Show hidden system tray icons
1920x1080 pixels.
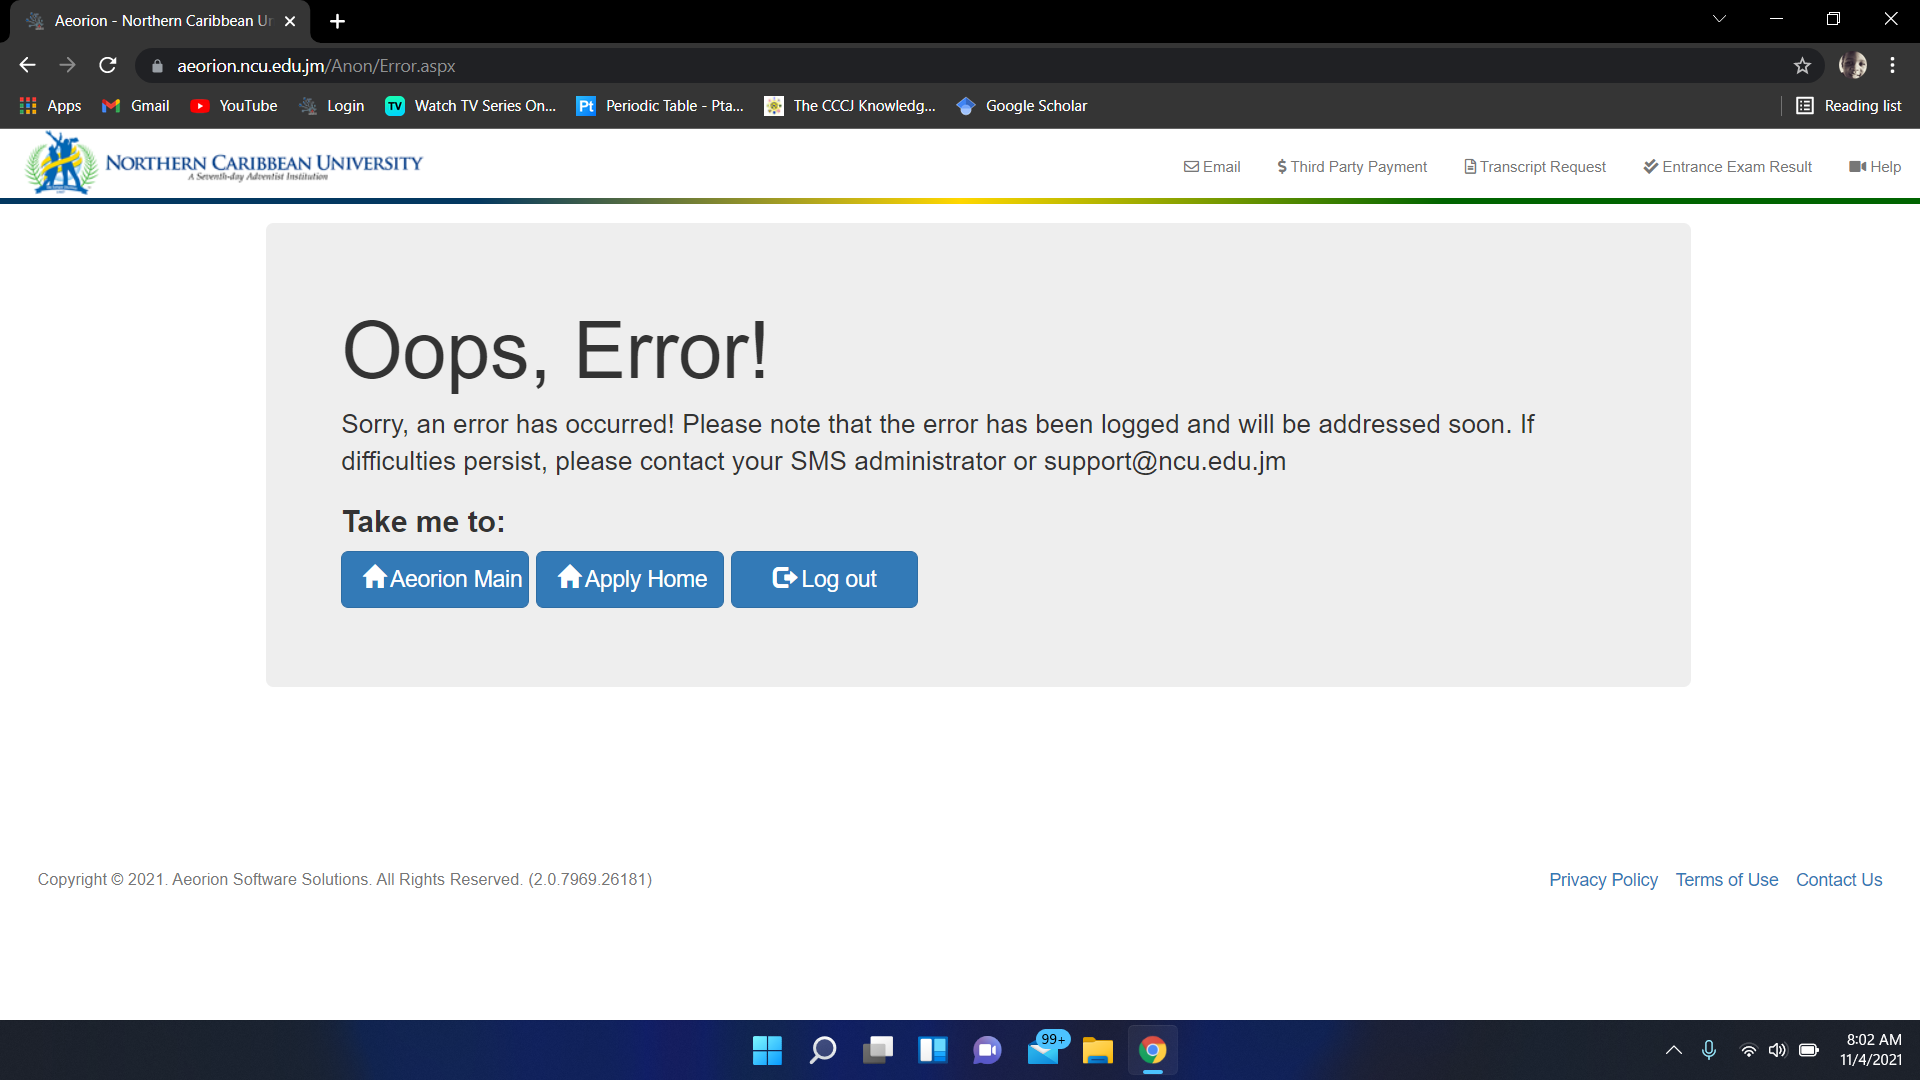point(1673,1050)
